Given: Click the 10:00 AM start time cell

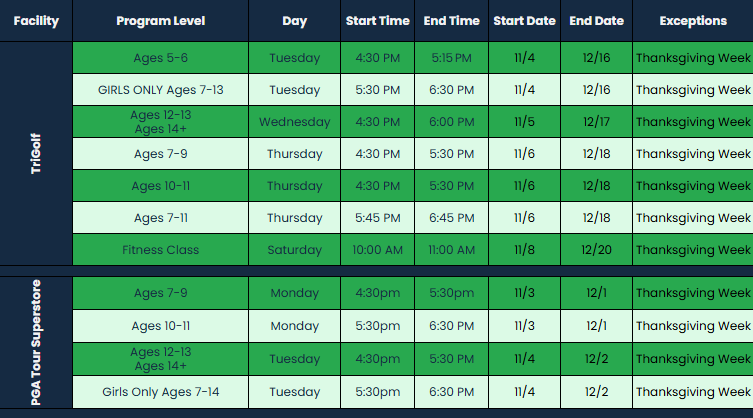Looking at the screenshot, I should [377, 250].
